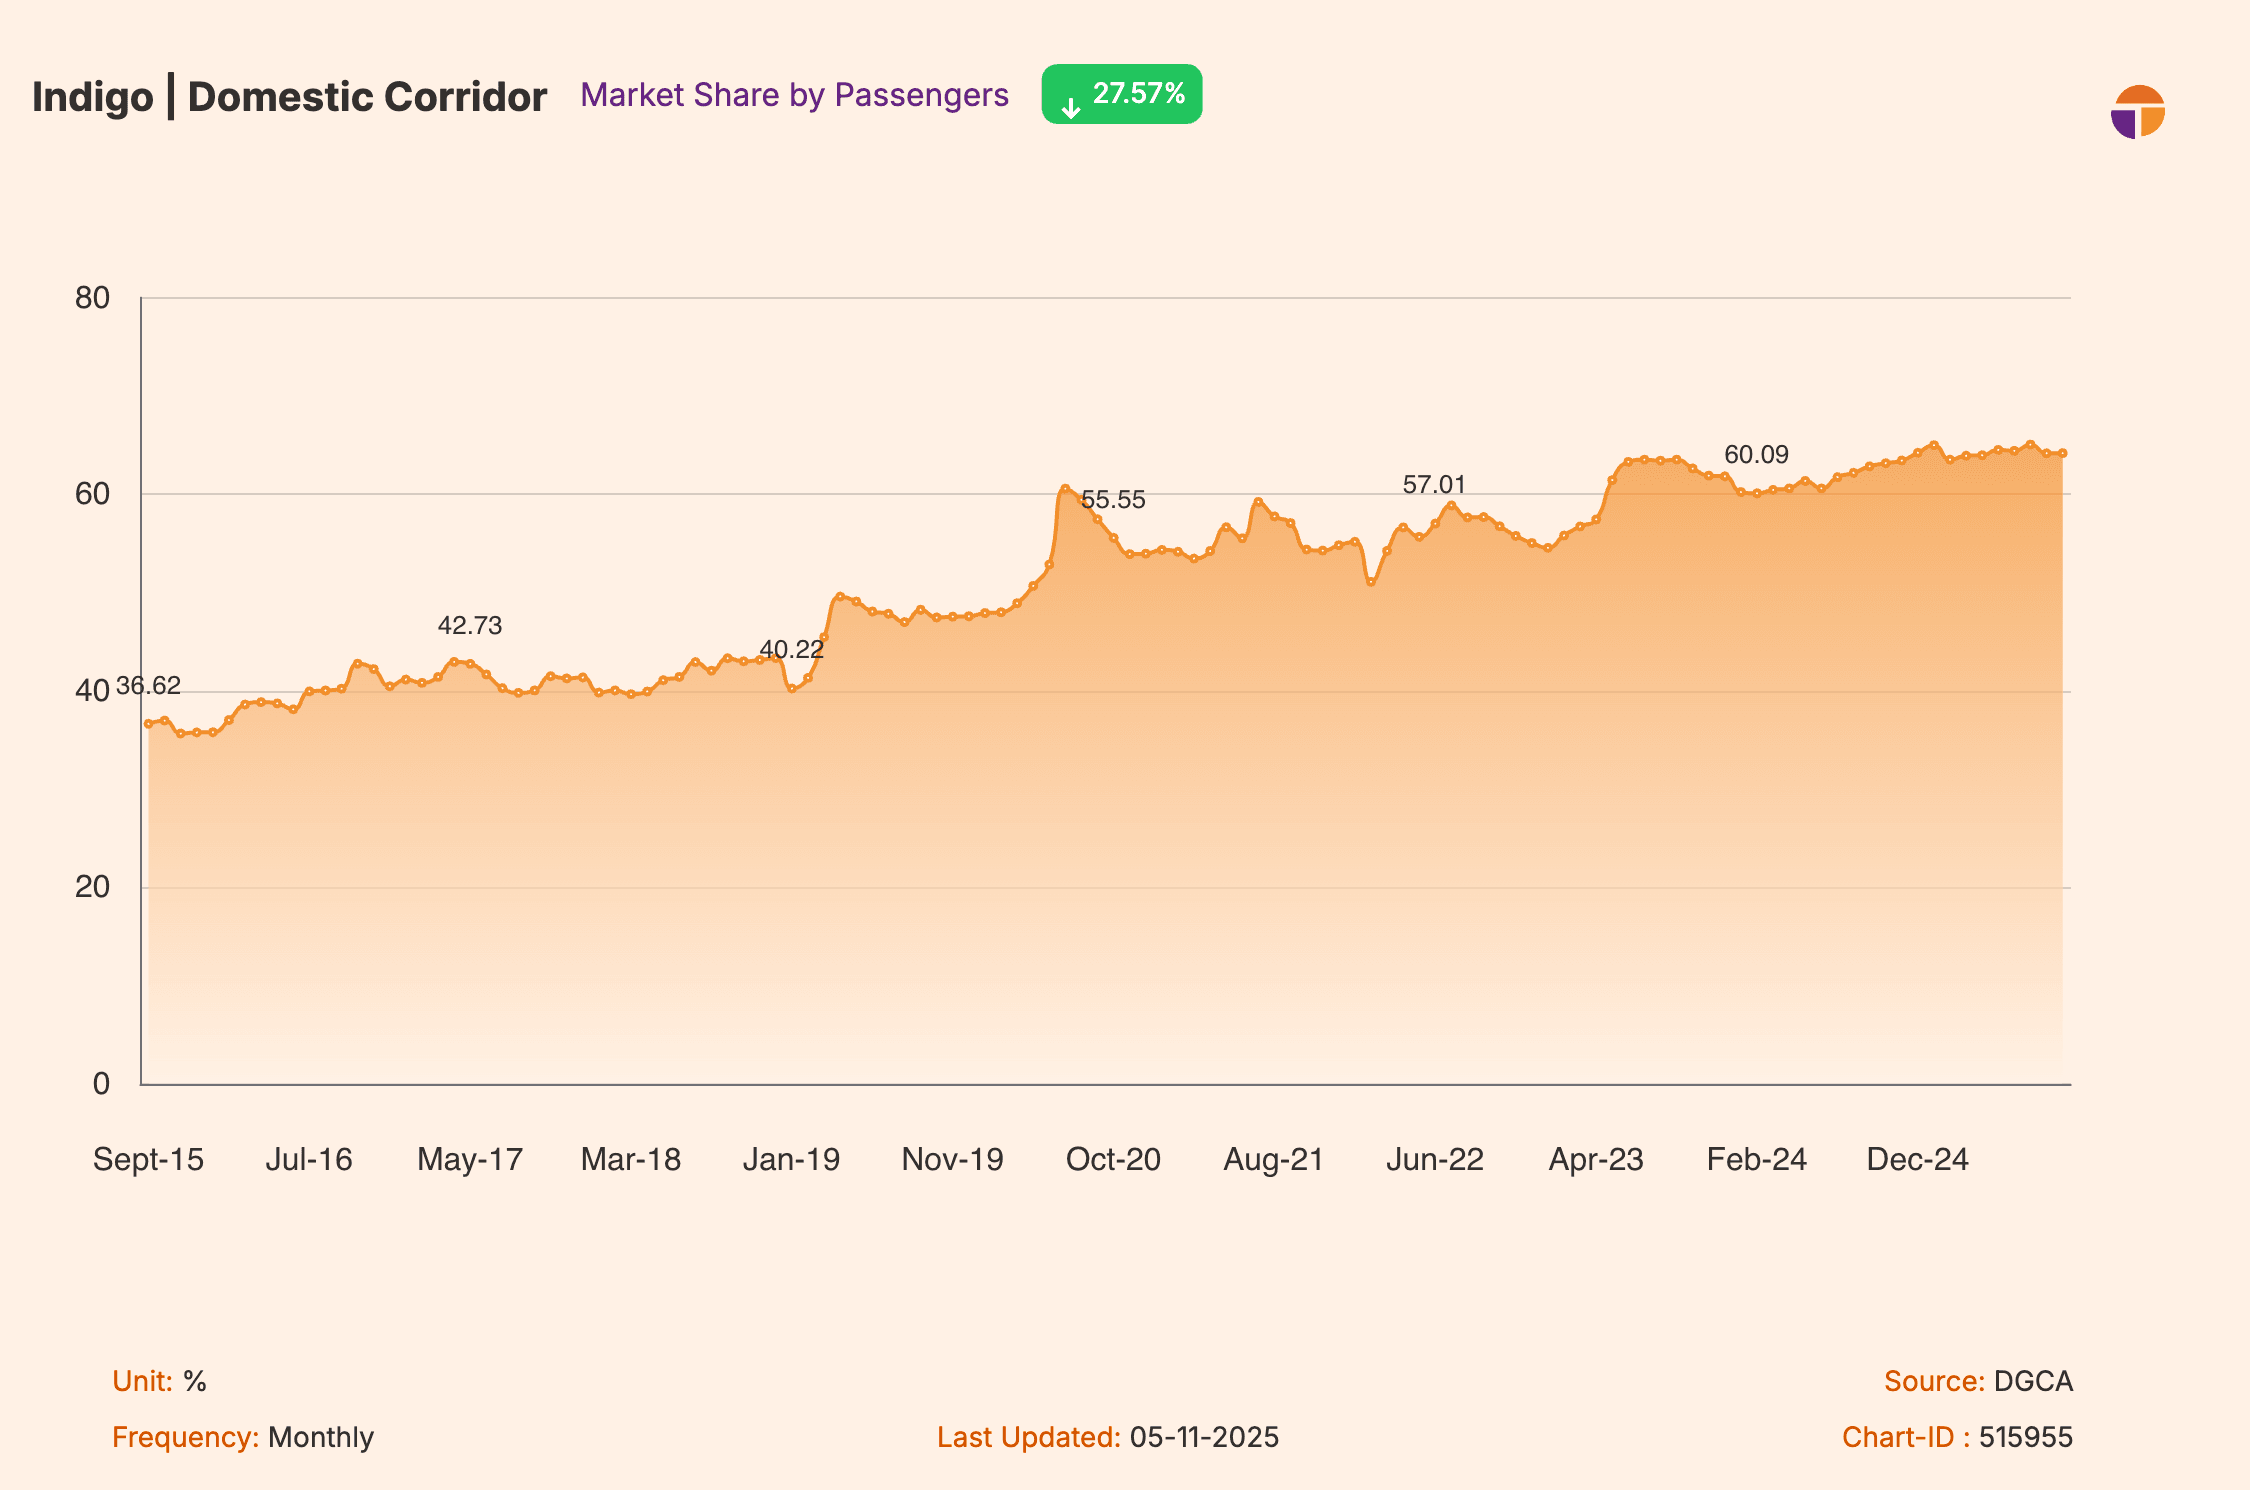Select the 40.22 data label
Image resolution: width=2250 pixels, height=1490 pixels.
point(791,650)
